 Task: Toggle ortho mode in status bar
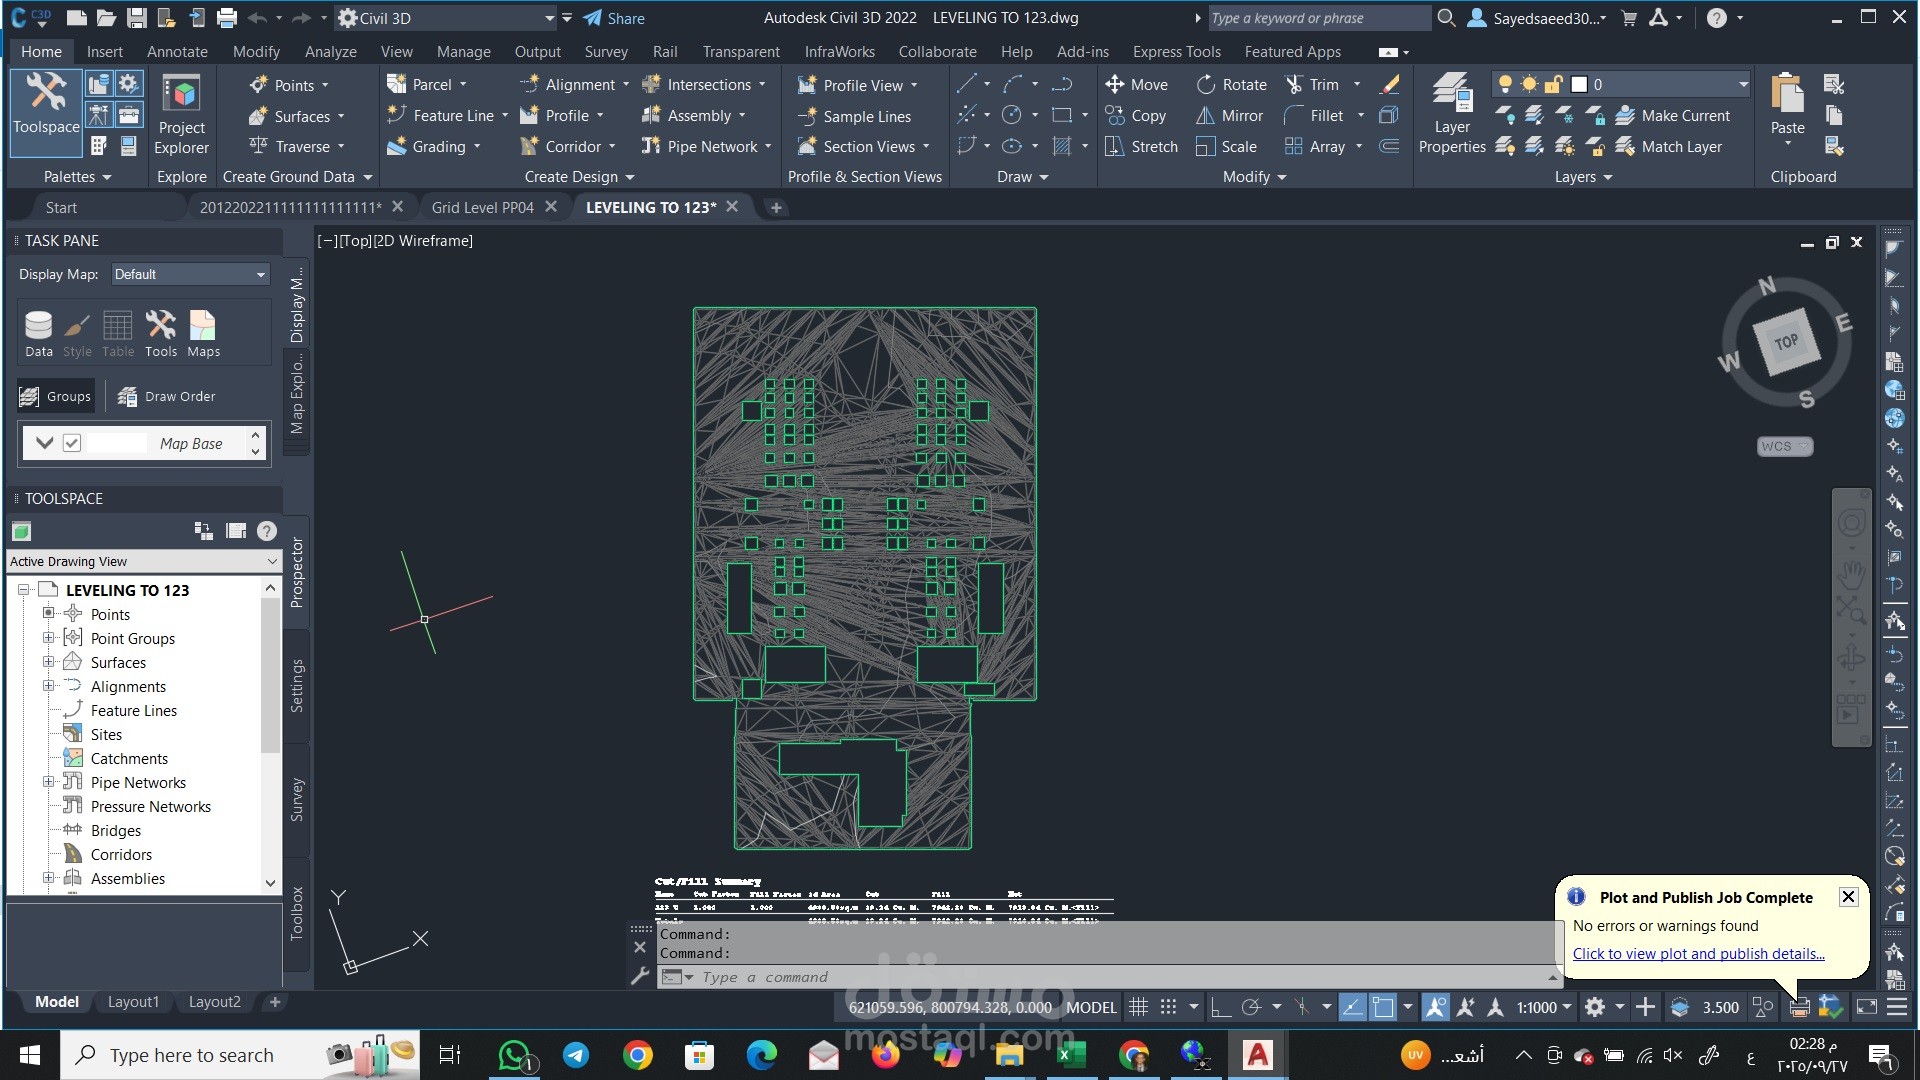click(1220, 1008)
